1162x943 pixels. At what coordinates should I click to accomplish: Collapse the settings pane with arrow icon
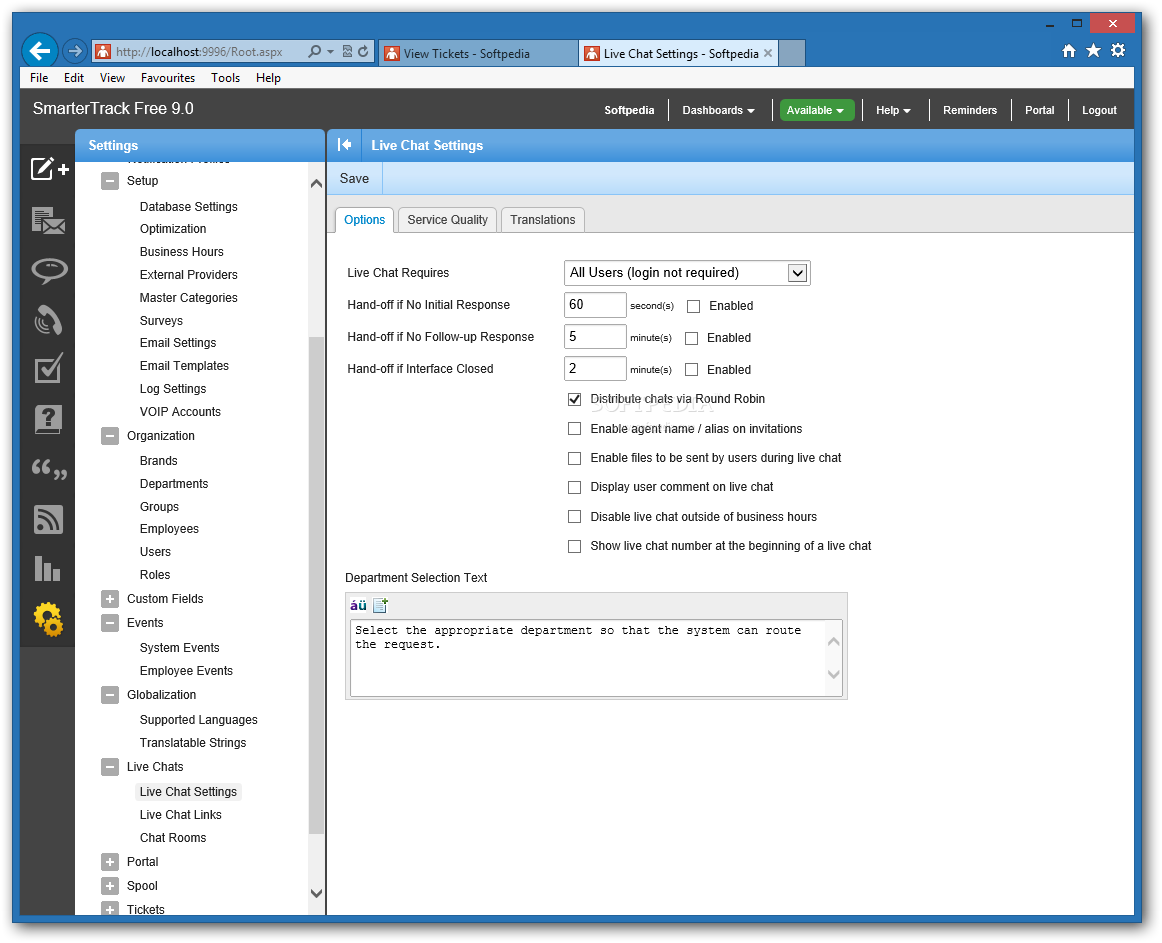[344, 145]
